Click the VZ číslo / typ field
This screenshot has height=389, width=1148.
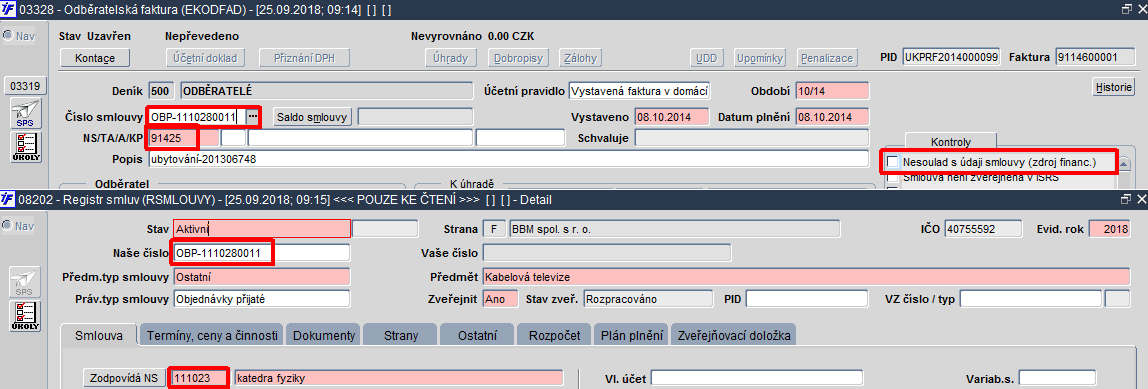(1031, 299)
